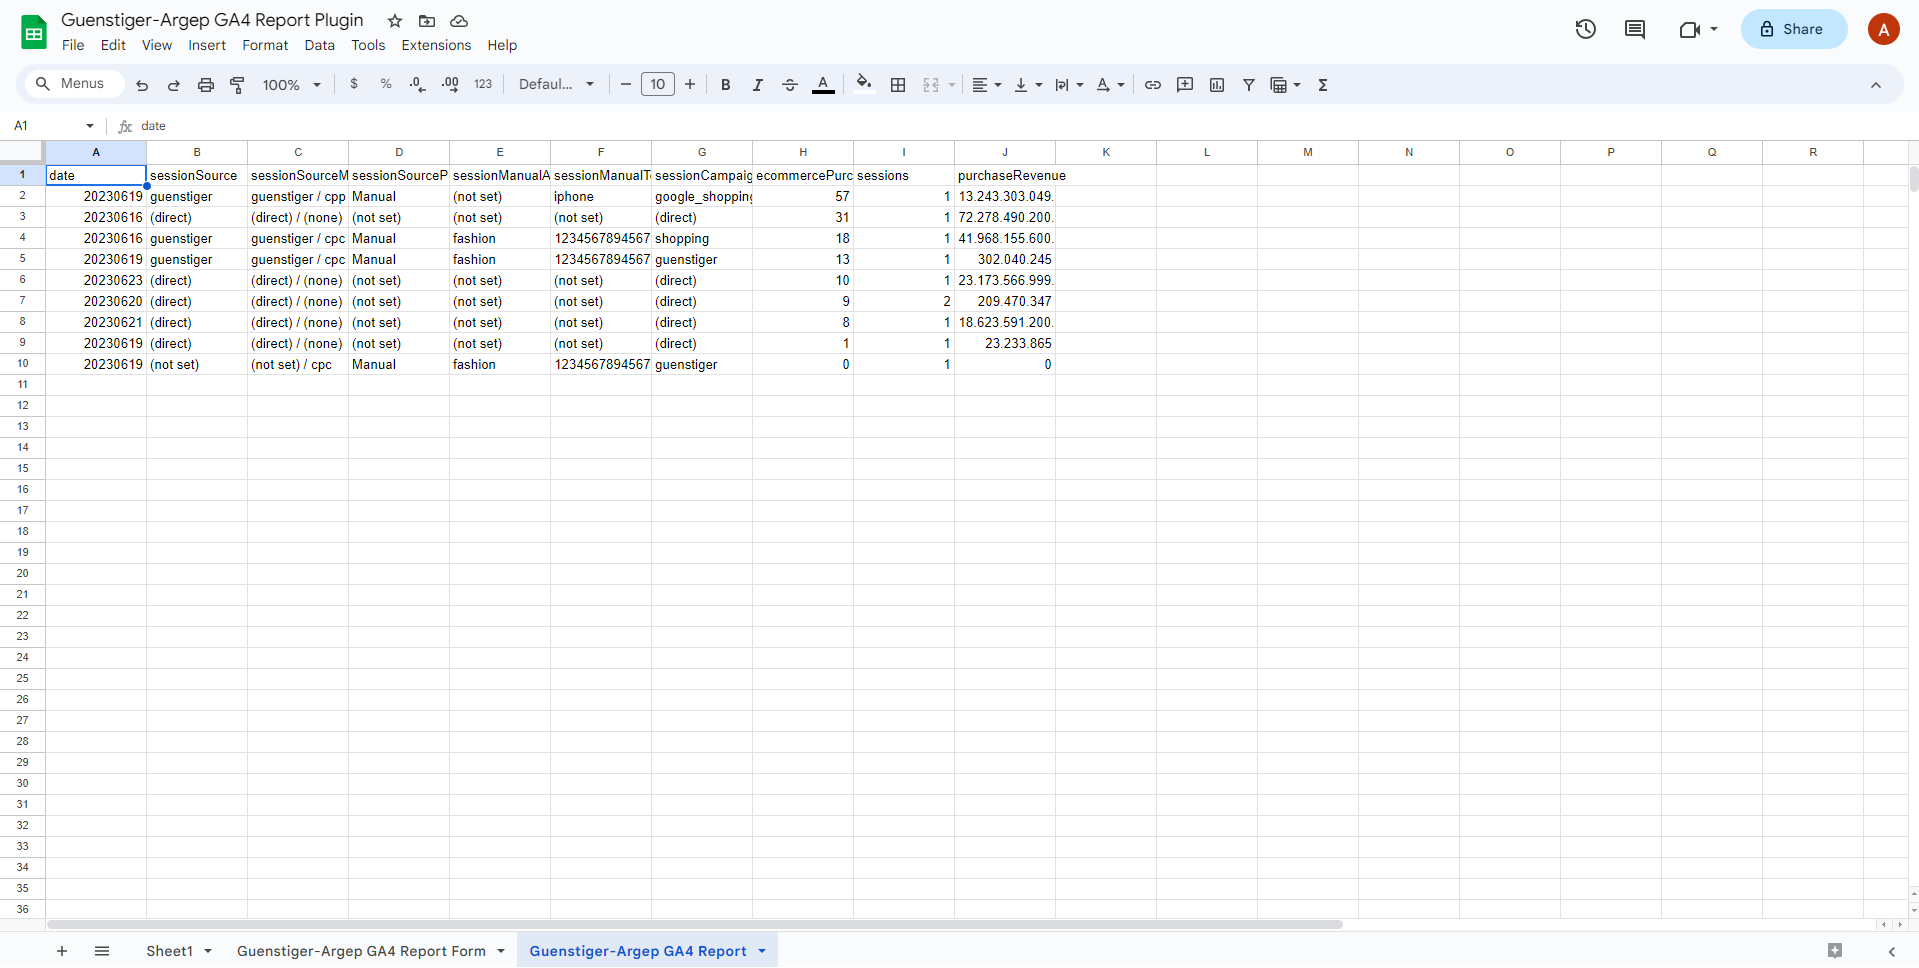
Task: Open Guenstiger-Argep GA4 Report tab menu arrow
Action: [762, 951]
